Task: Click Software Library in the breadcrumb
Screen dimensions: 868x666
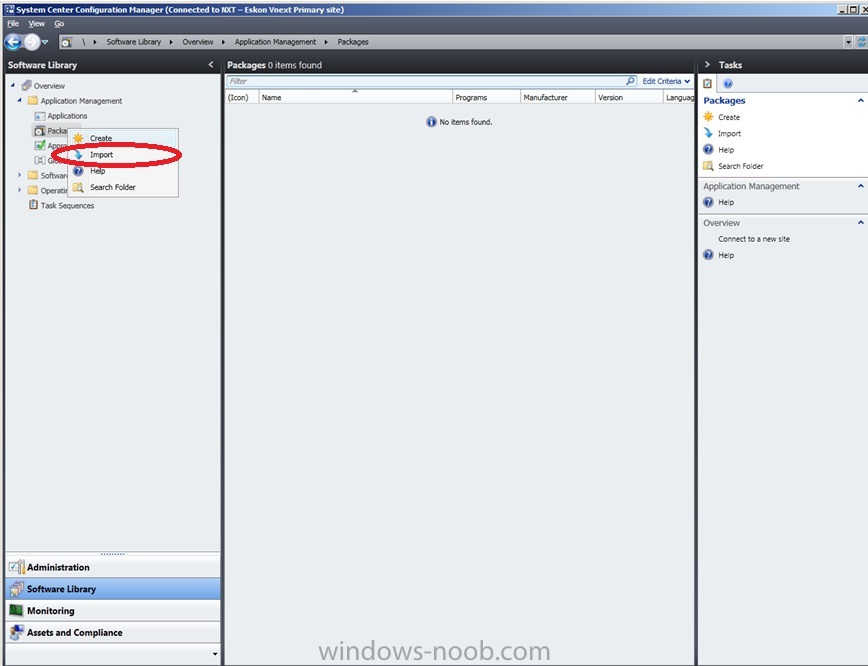Action: coord(133,42)
